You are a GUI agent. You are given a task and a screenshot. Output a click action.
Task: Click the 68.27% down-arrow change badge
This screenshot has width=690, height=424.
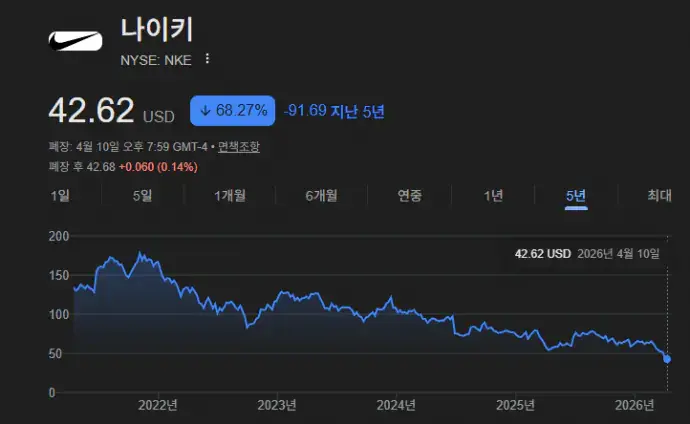(x=232, y=110)
